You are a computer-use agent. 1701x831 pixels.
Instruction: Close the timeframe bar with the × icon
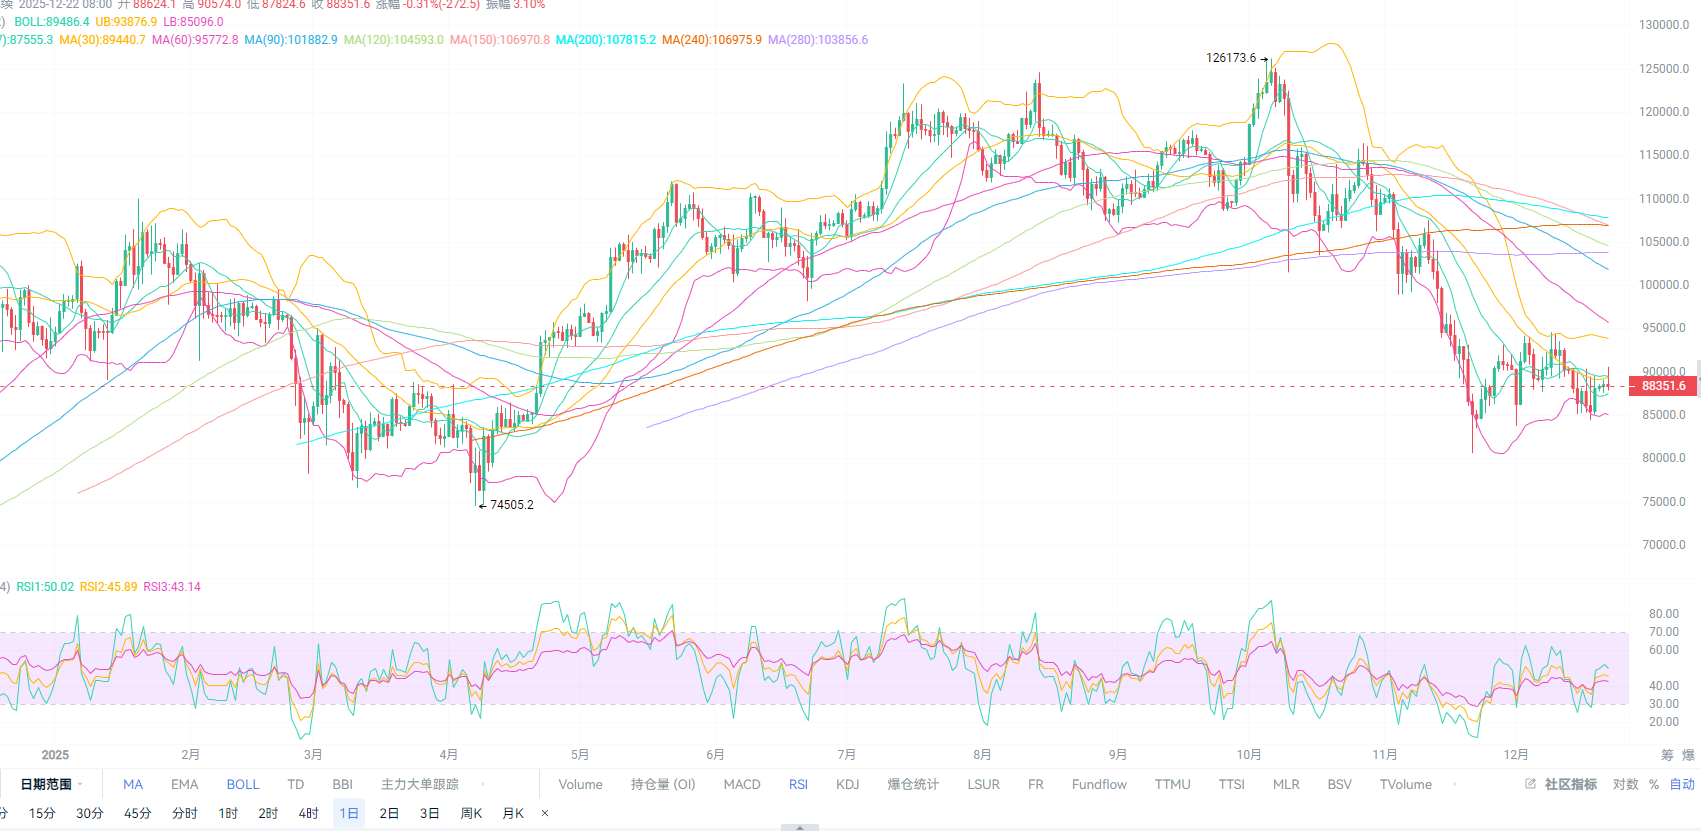pos(545,813)
